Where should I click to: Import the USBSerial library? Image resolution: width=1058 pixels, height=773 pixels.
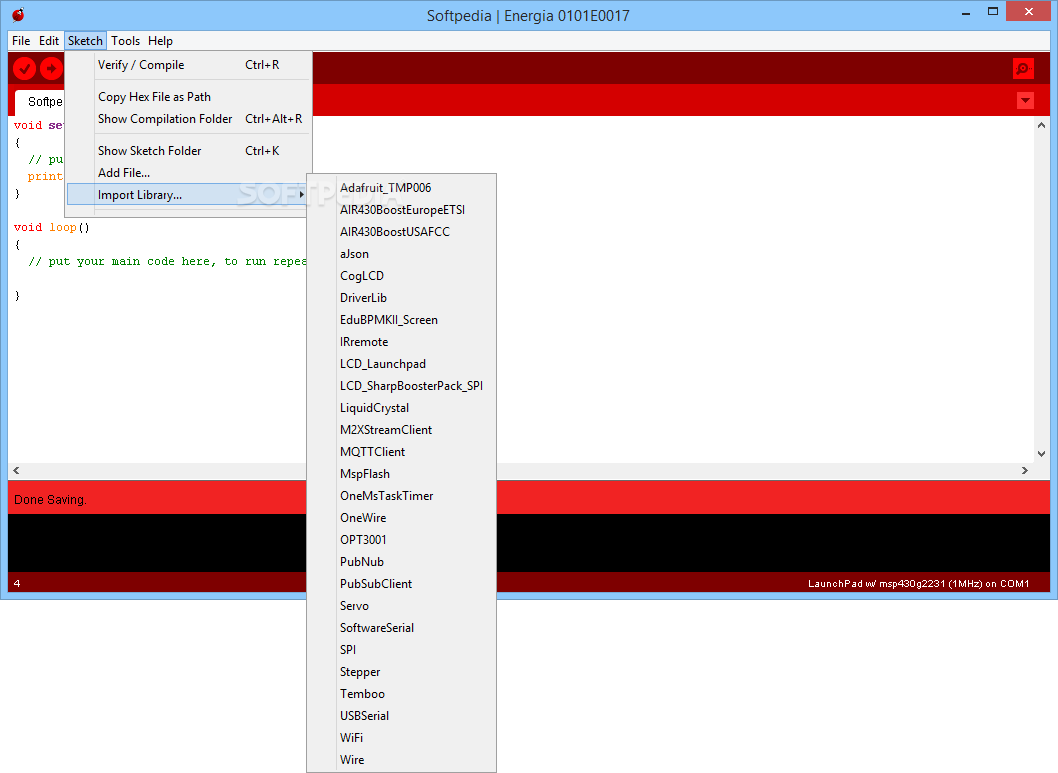tap(401, 716)
